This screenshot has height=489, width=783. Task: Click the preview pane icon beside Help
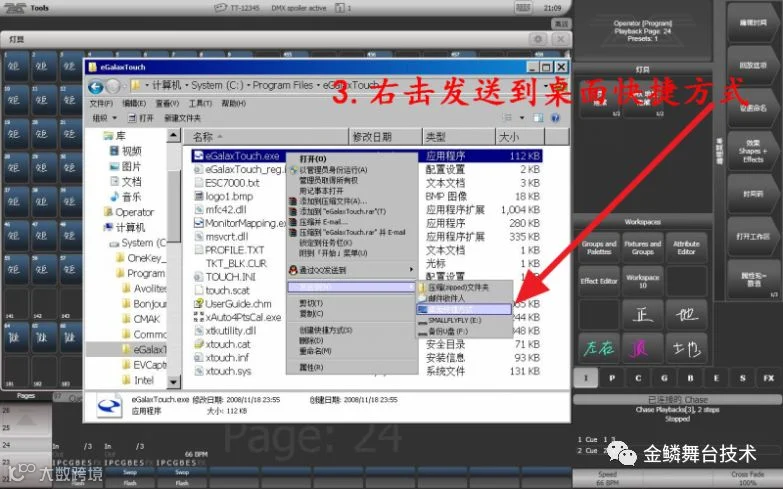pos(538,118)
